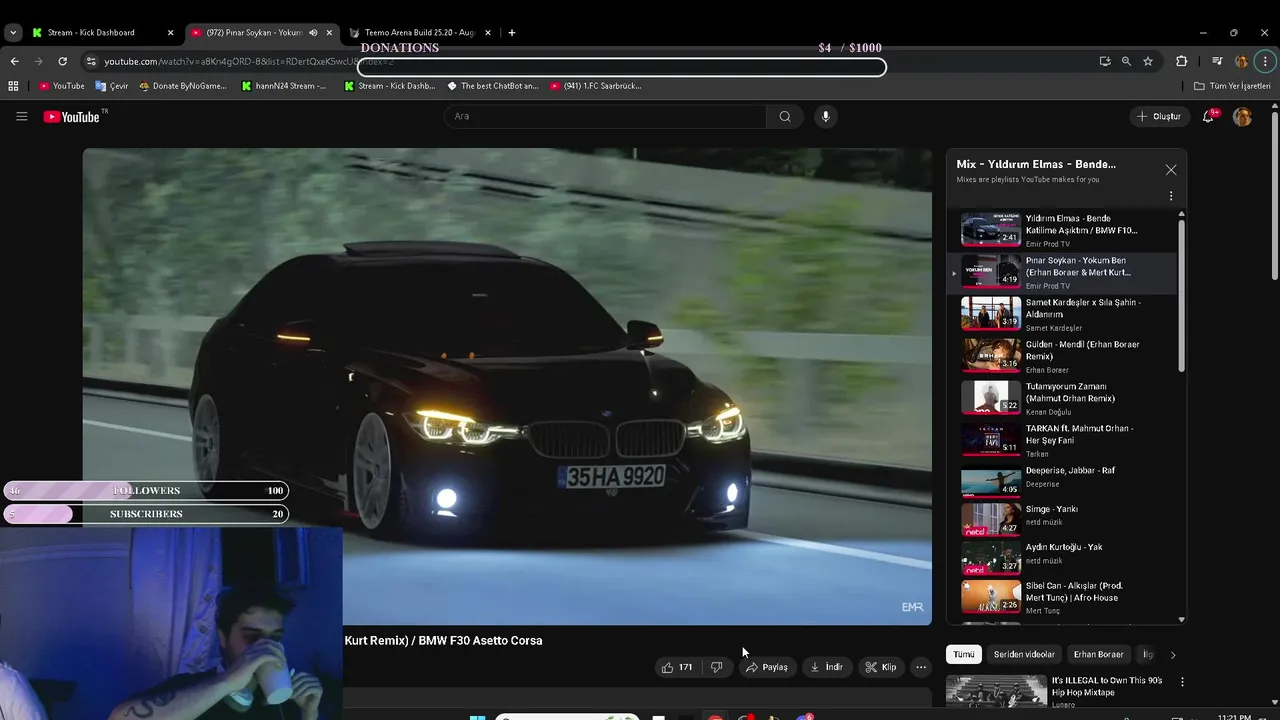
Task: Open The best ChatBot bookmark
Action: (x=493, y=86)
